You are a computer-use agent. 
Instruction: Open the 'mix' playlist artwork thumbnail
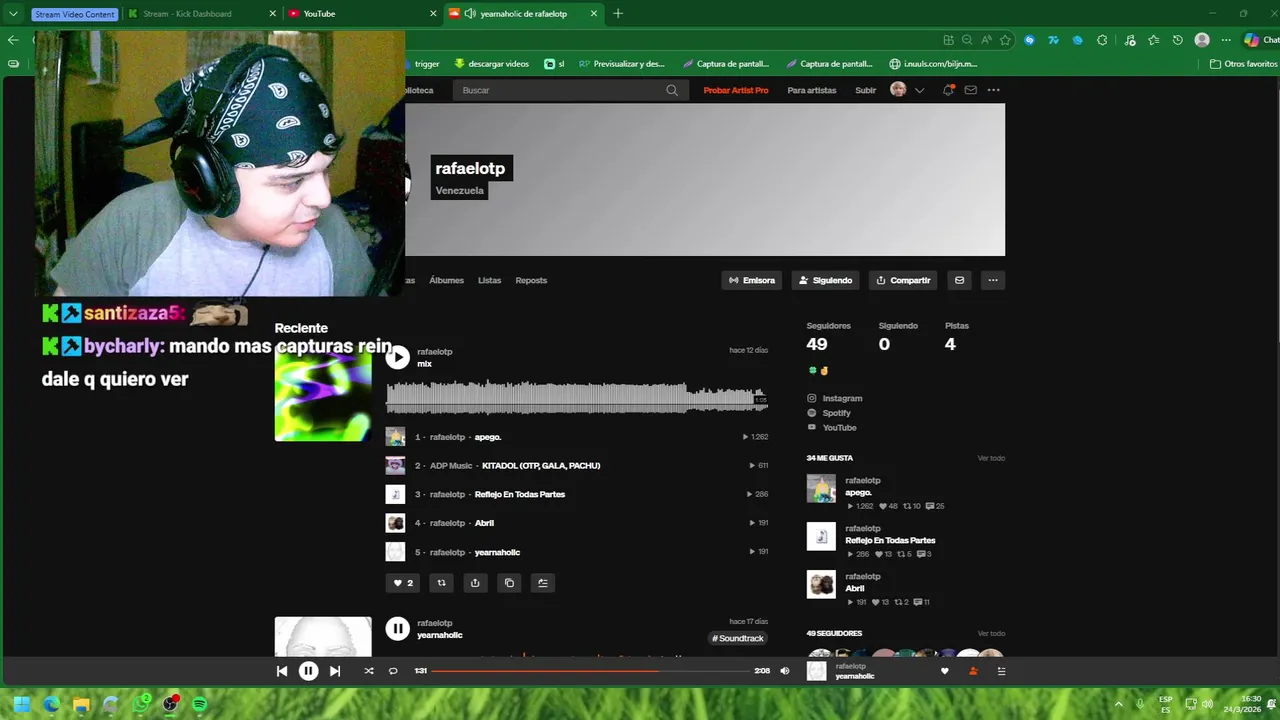(323, 393)
